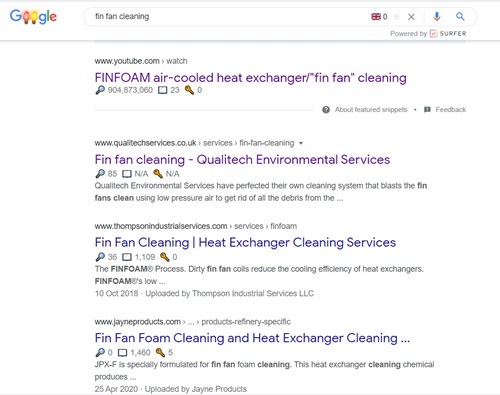Click the question mark About featured snippets icon

click(326, 110)
